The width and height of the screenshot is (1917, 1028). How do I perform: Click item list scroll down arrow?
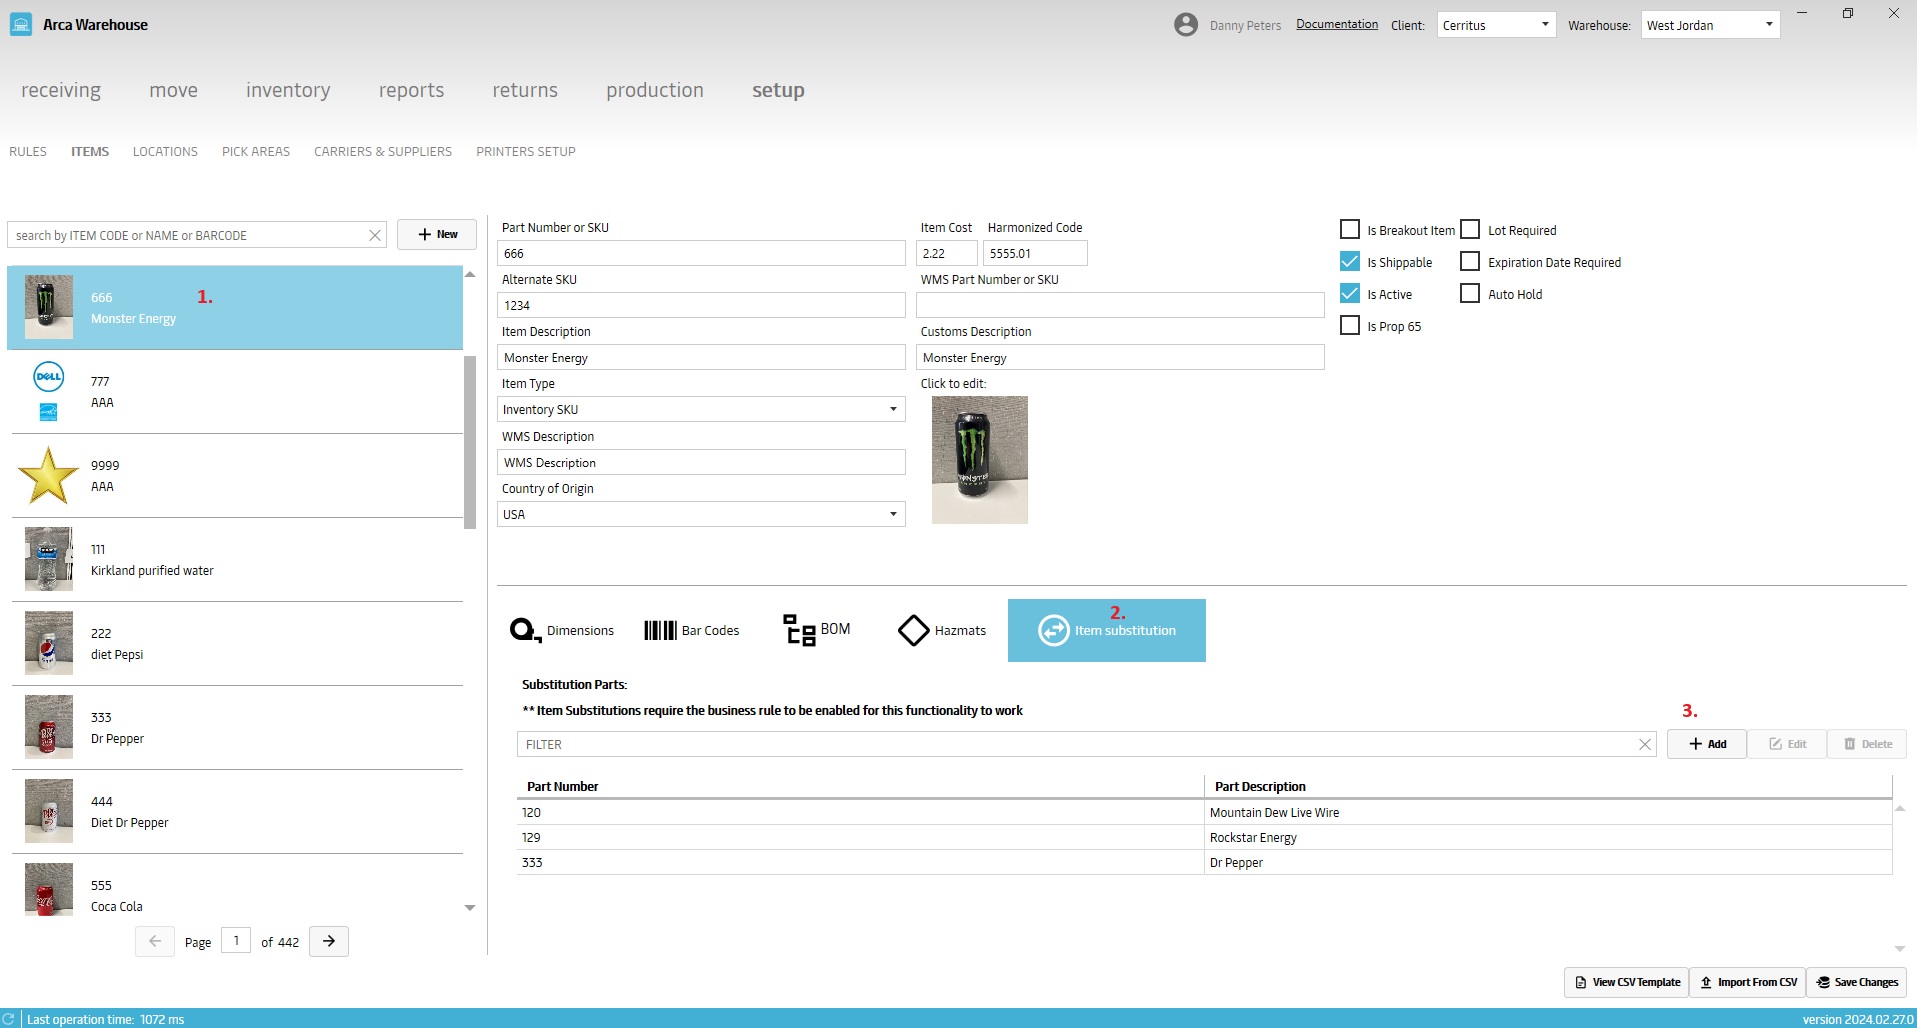coord(470,908)
